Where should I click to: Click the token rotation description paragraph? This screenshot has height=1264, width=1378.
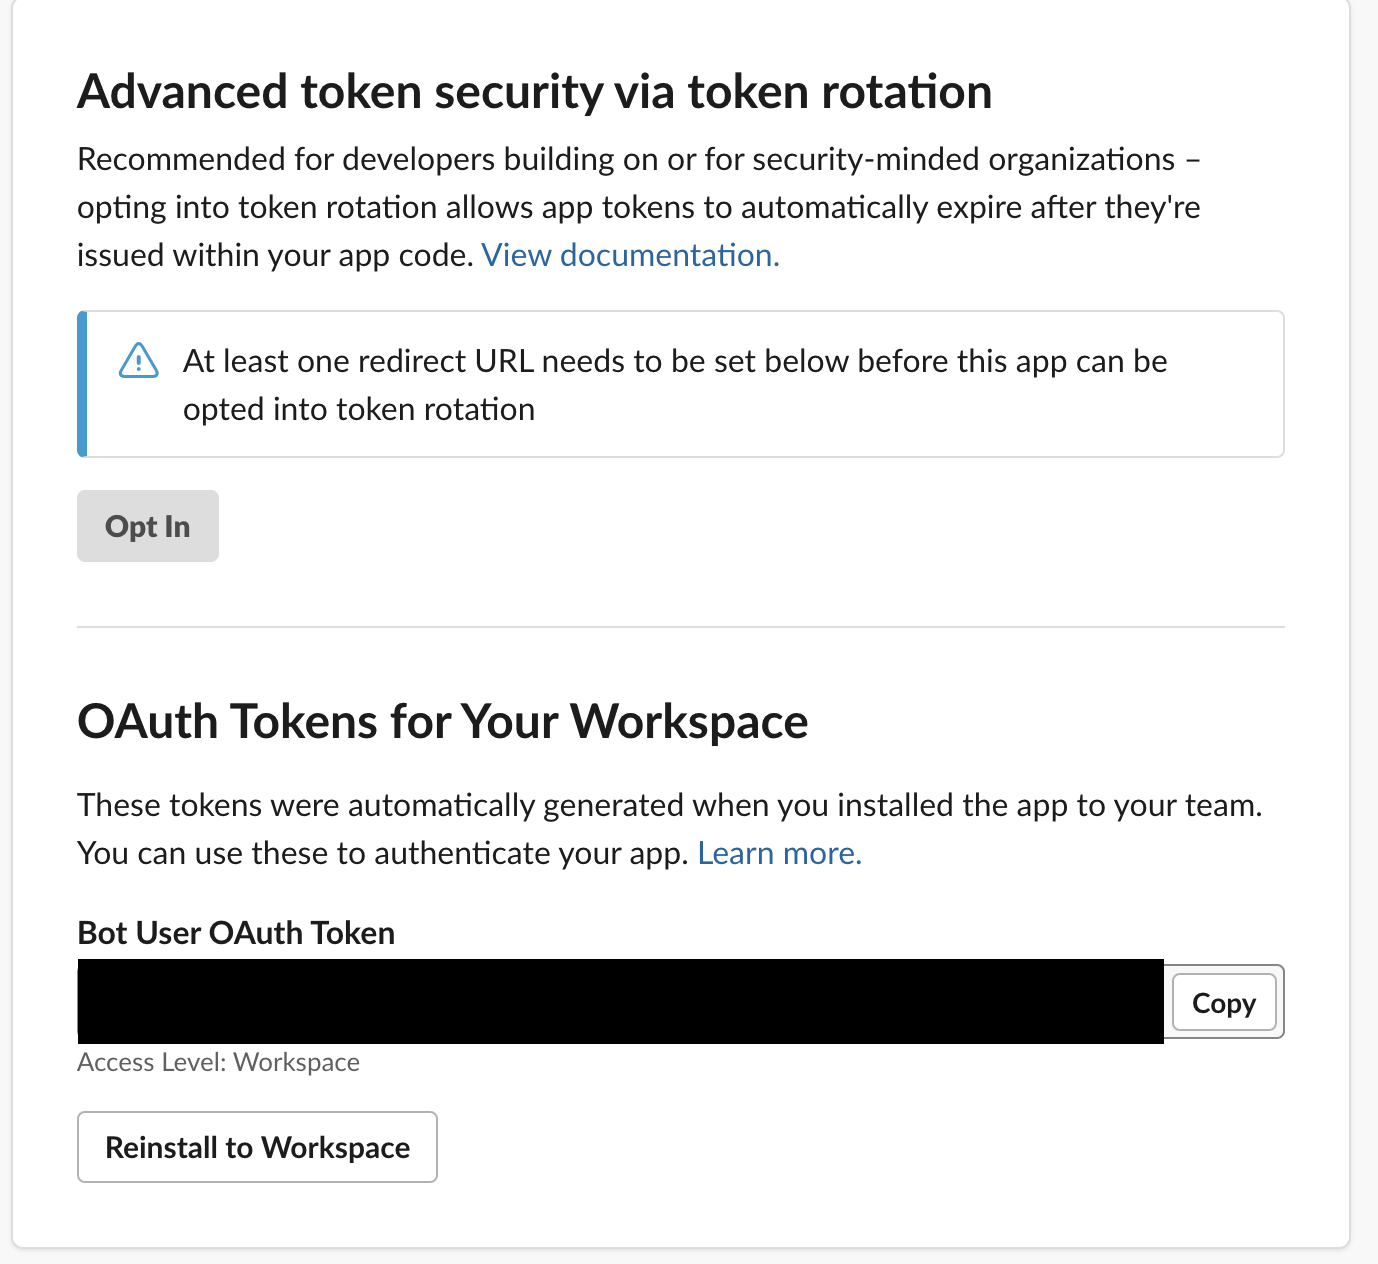point(639,206)
